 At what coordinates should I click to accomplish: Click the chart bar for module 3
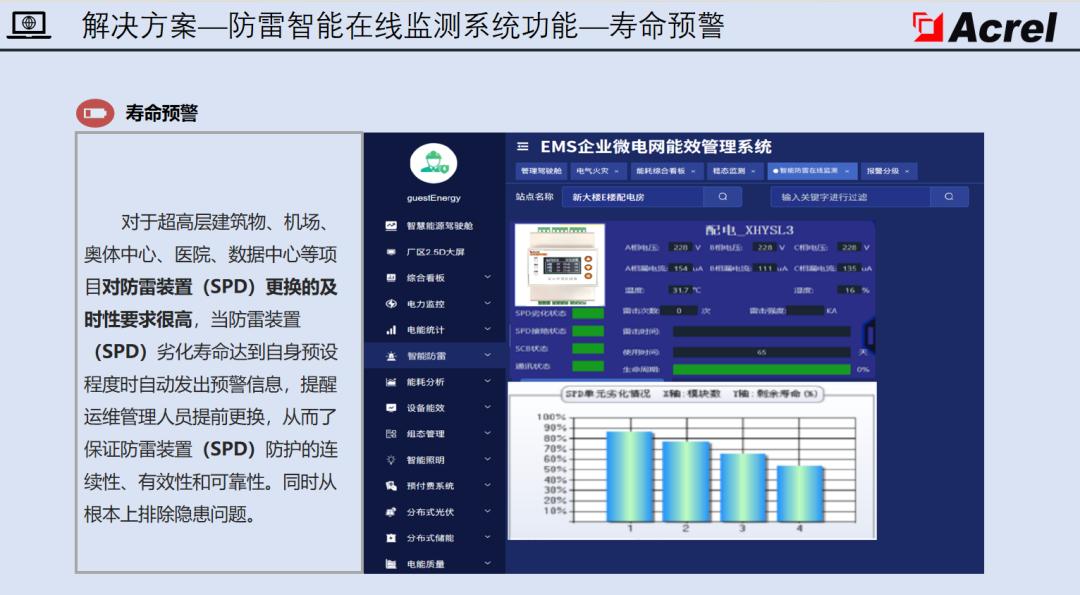tap(742, 488)
